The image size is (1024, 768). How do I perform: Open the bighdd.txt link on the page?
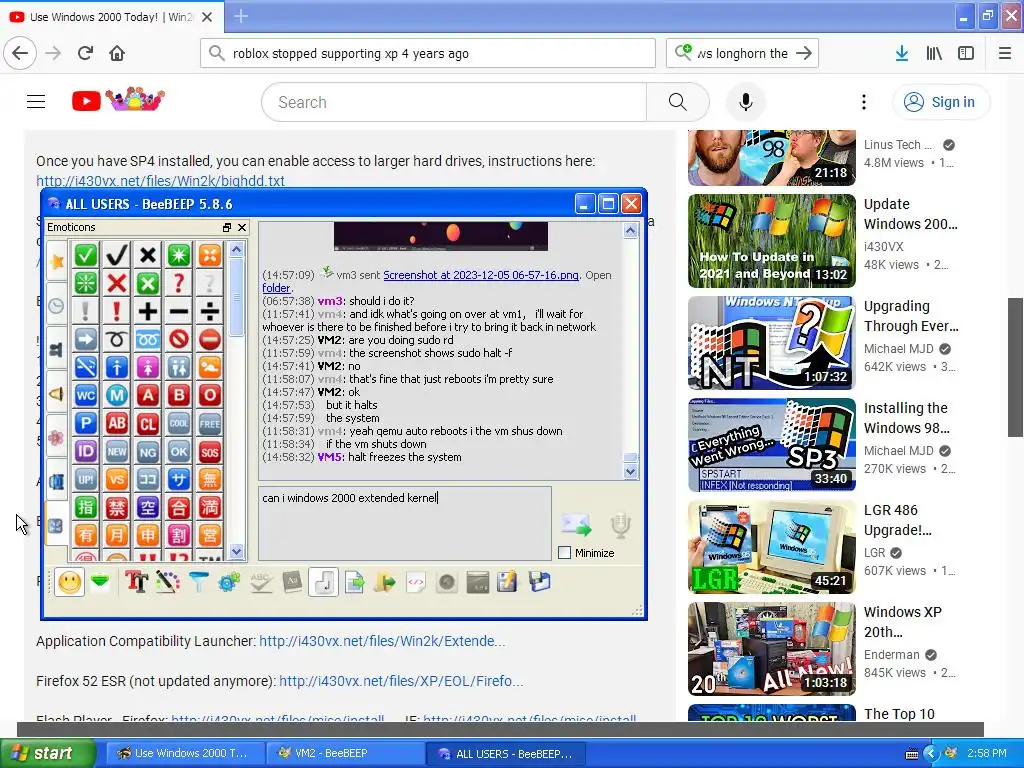coord(160,181)
